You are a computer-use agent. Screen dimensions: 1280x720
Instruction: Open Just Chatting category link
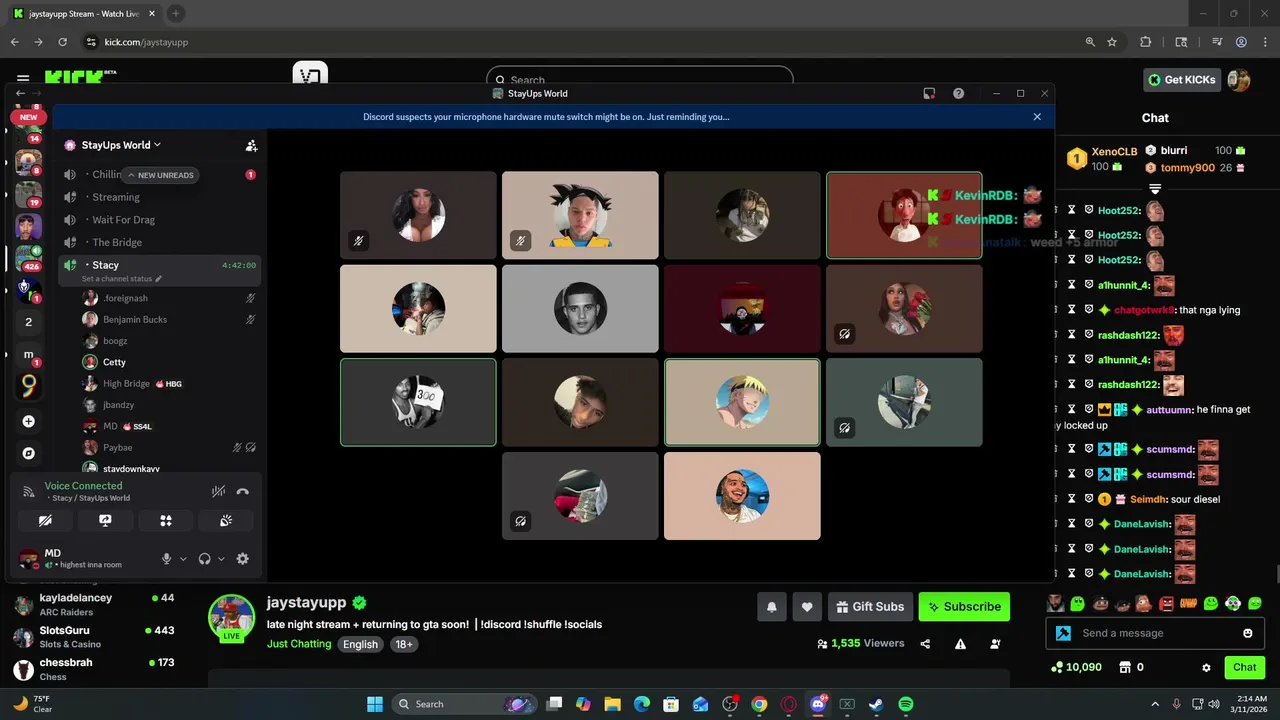click(x=299, y=644)
